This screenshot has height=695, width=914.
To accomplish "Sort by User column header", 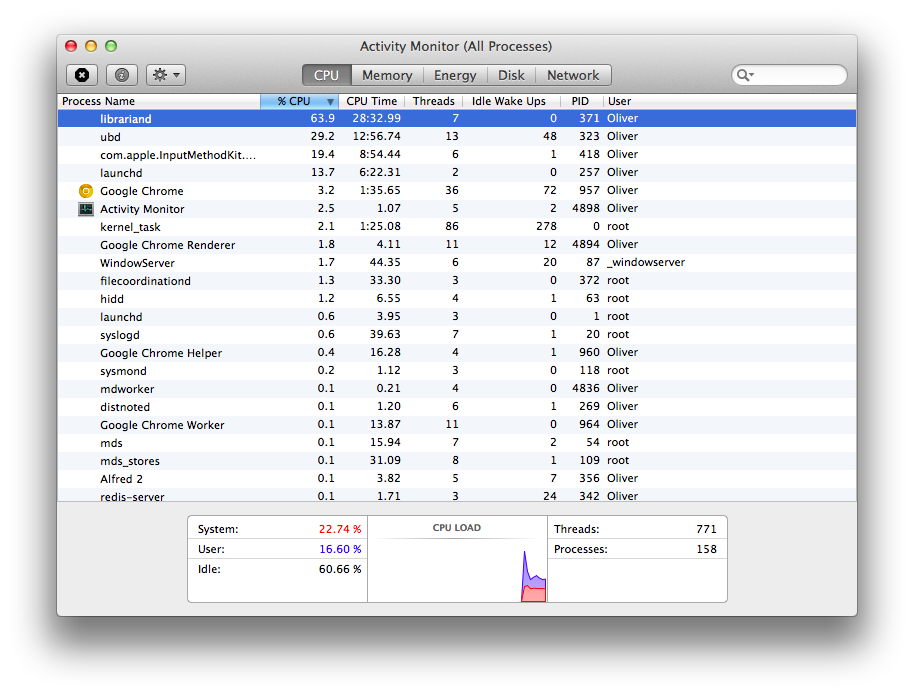I will tap(730, 101).
